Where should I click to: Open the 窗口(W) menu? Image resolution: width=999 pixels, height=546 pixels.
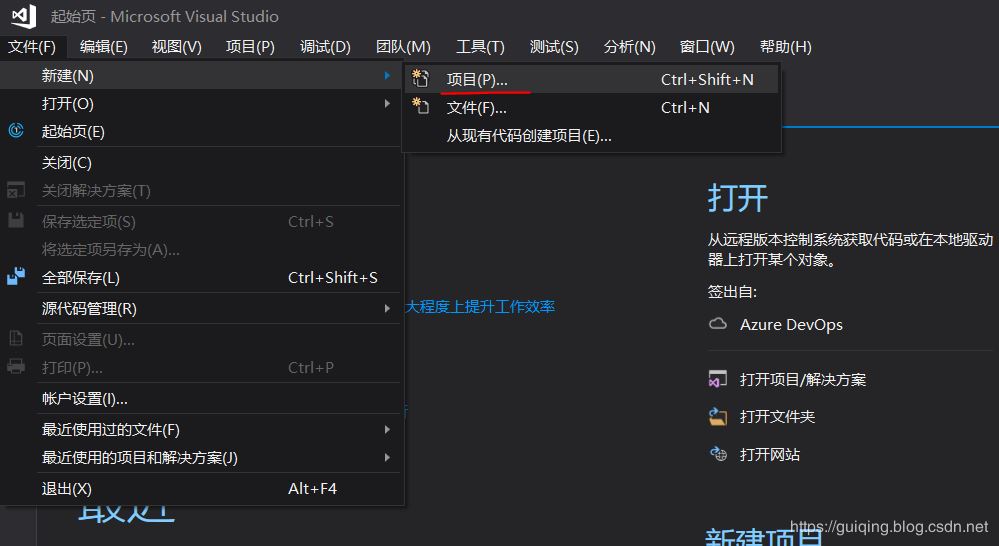point(707,47)
